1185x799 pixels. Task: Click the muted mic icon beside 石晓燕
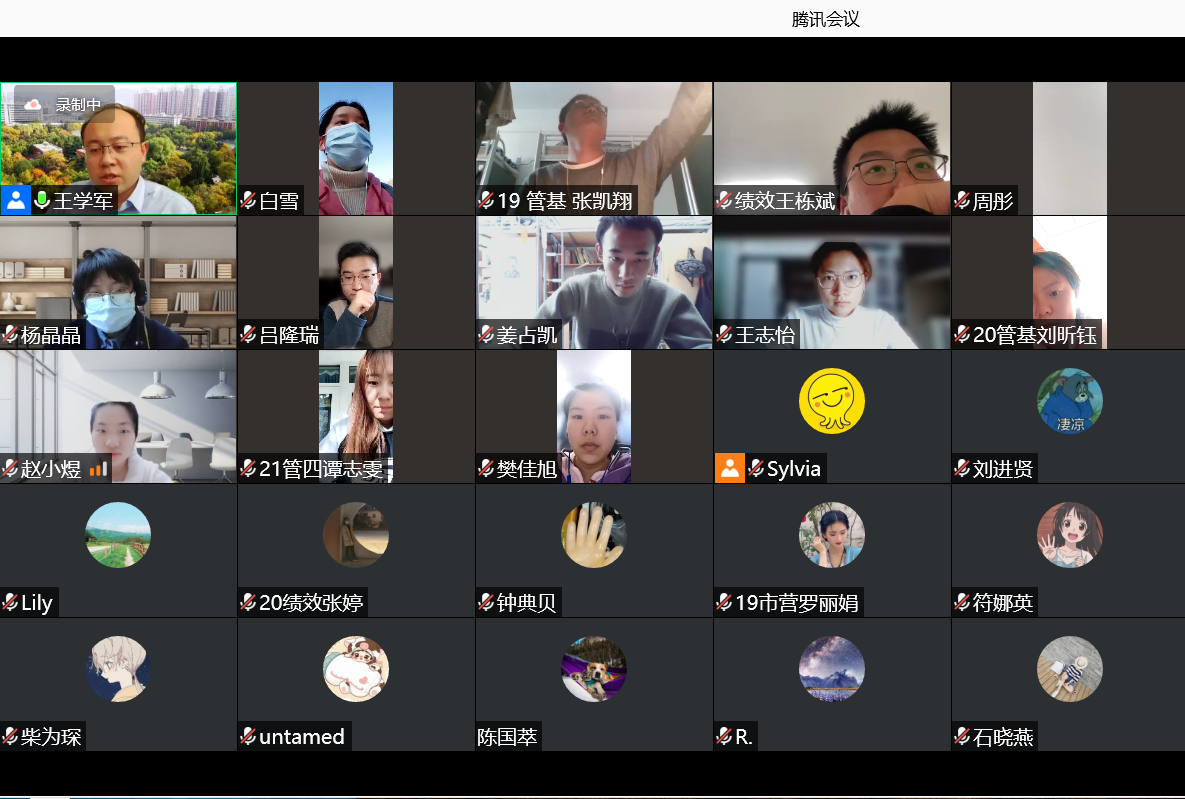962,738
